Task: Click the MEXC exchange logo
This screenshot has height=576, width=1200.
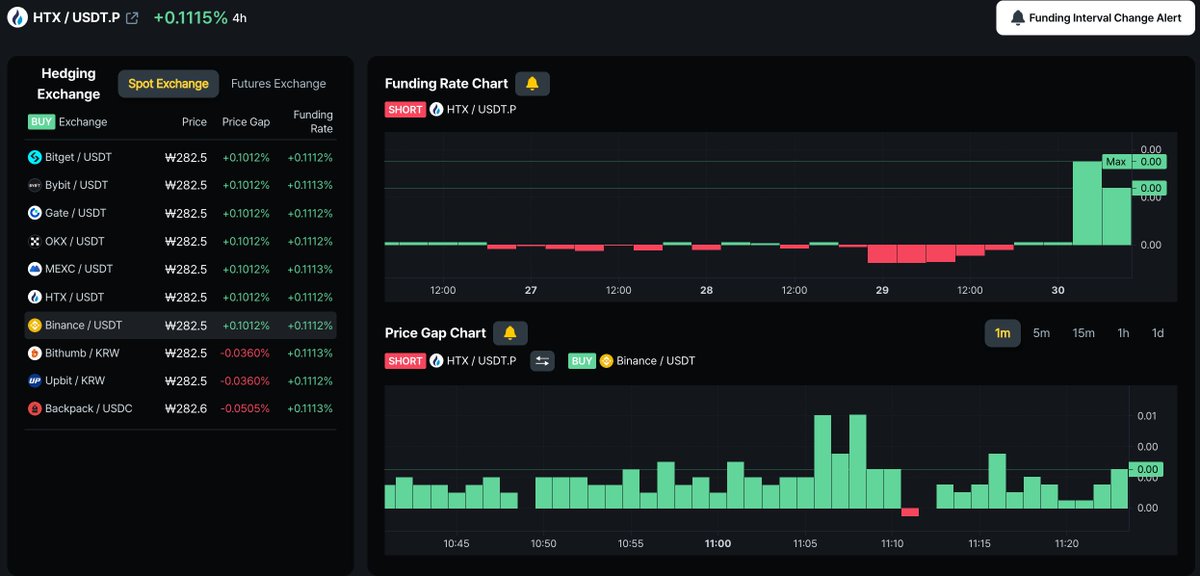Action: (x=34, y=269)
